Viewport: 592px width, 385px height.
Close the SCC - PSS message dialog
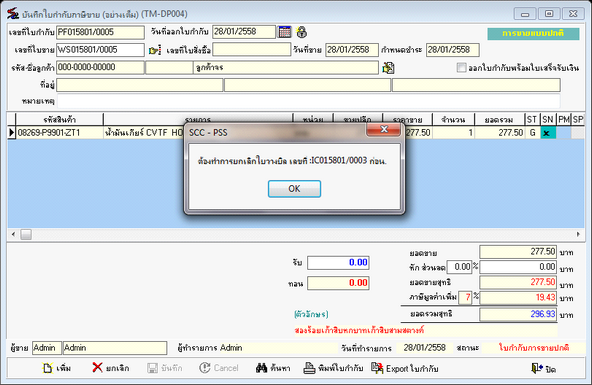(x=384, y=129)
